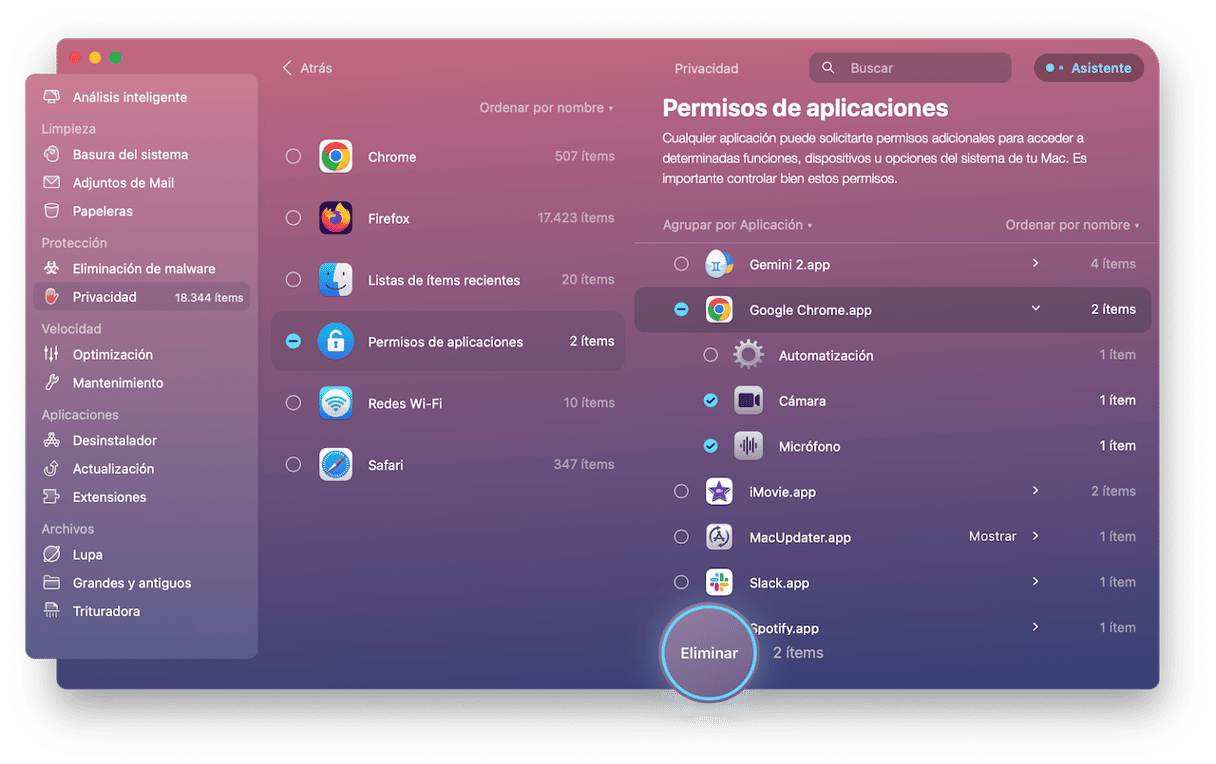Uncheck the Micrófono permission checkbox

tap(711, 446)
